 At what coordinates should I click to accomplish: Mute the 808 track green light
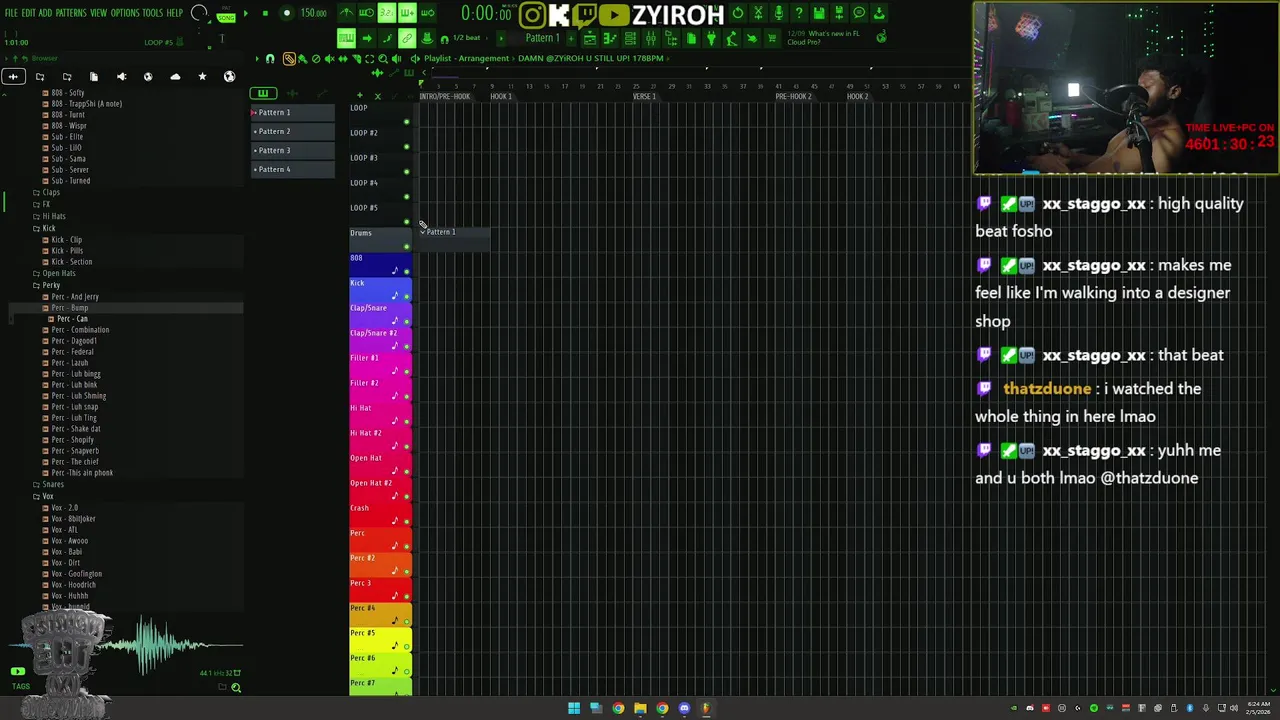(406, 271)
